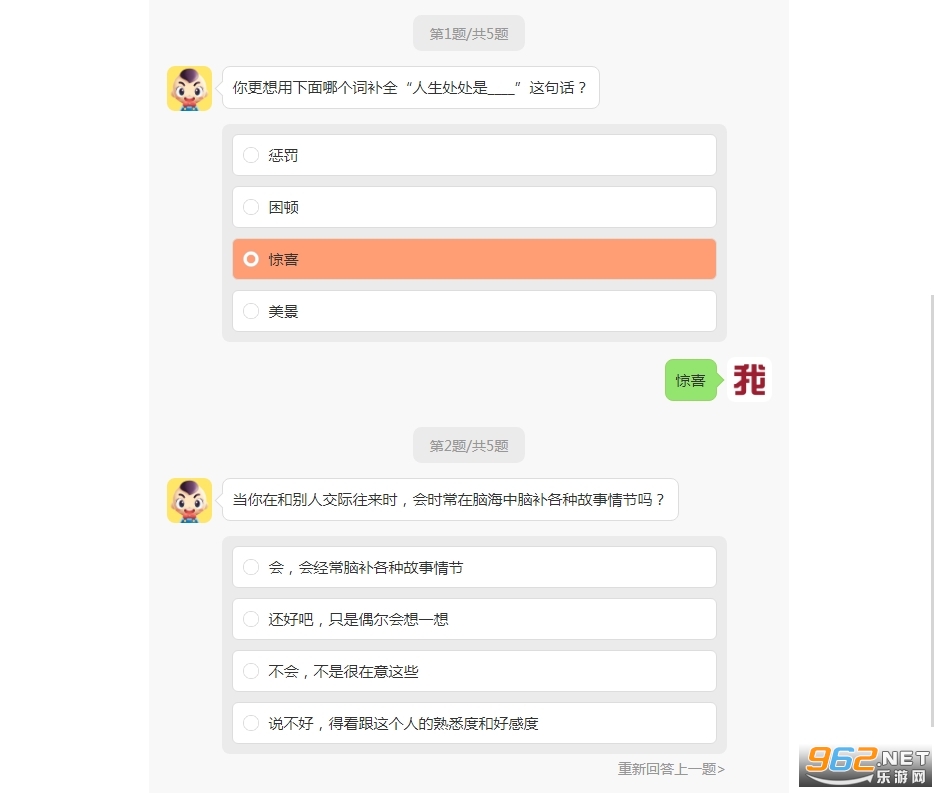Screen dimensions: 938x793
Task: Select the 困顿 radio option
Action: (474, 207)
